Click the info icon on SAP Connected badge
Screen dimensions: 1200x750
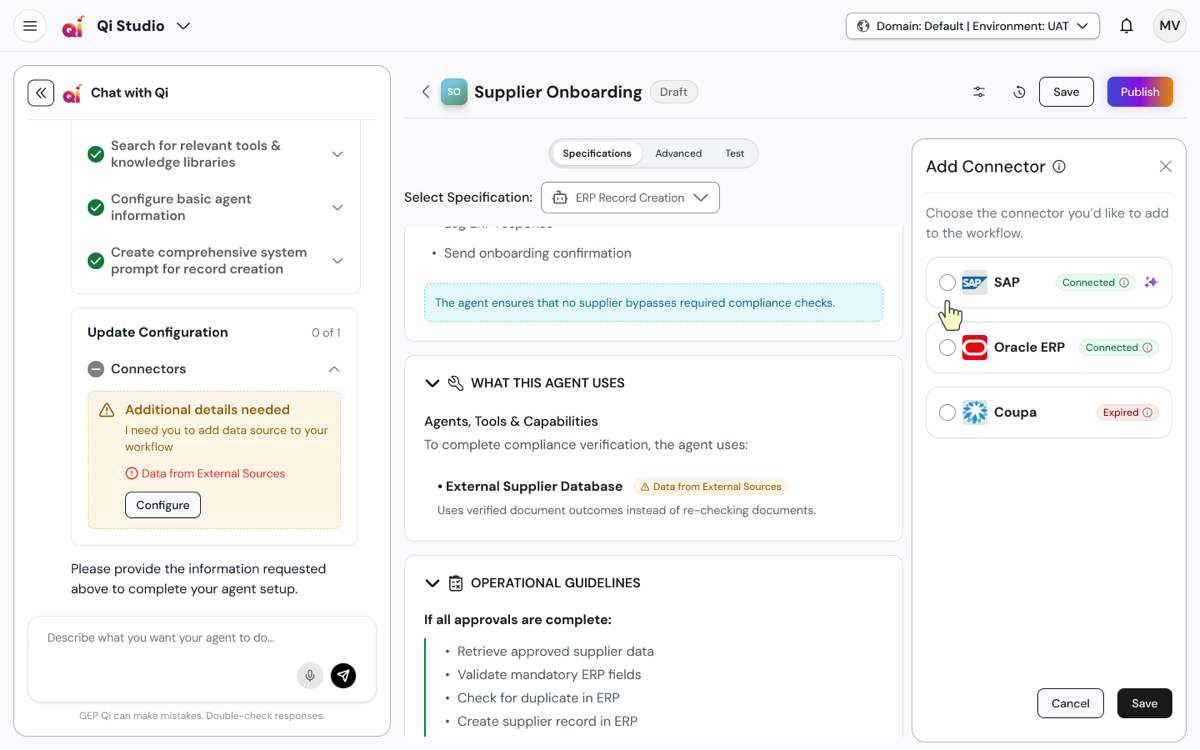click(1124, 283)
